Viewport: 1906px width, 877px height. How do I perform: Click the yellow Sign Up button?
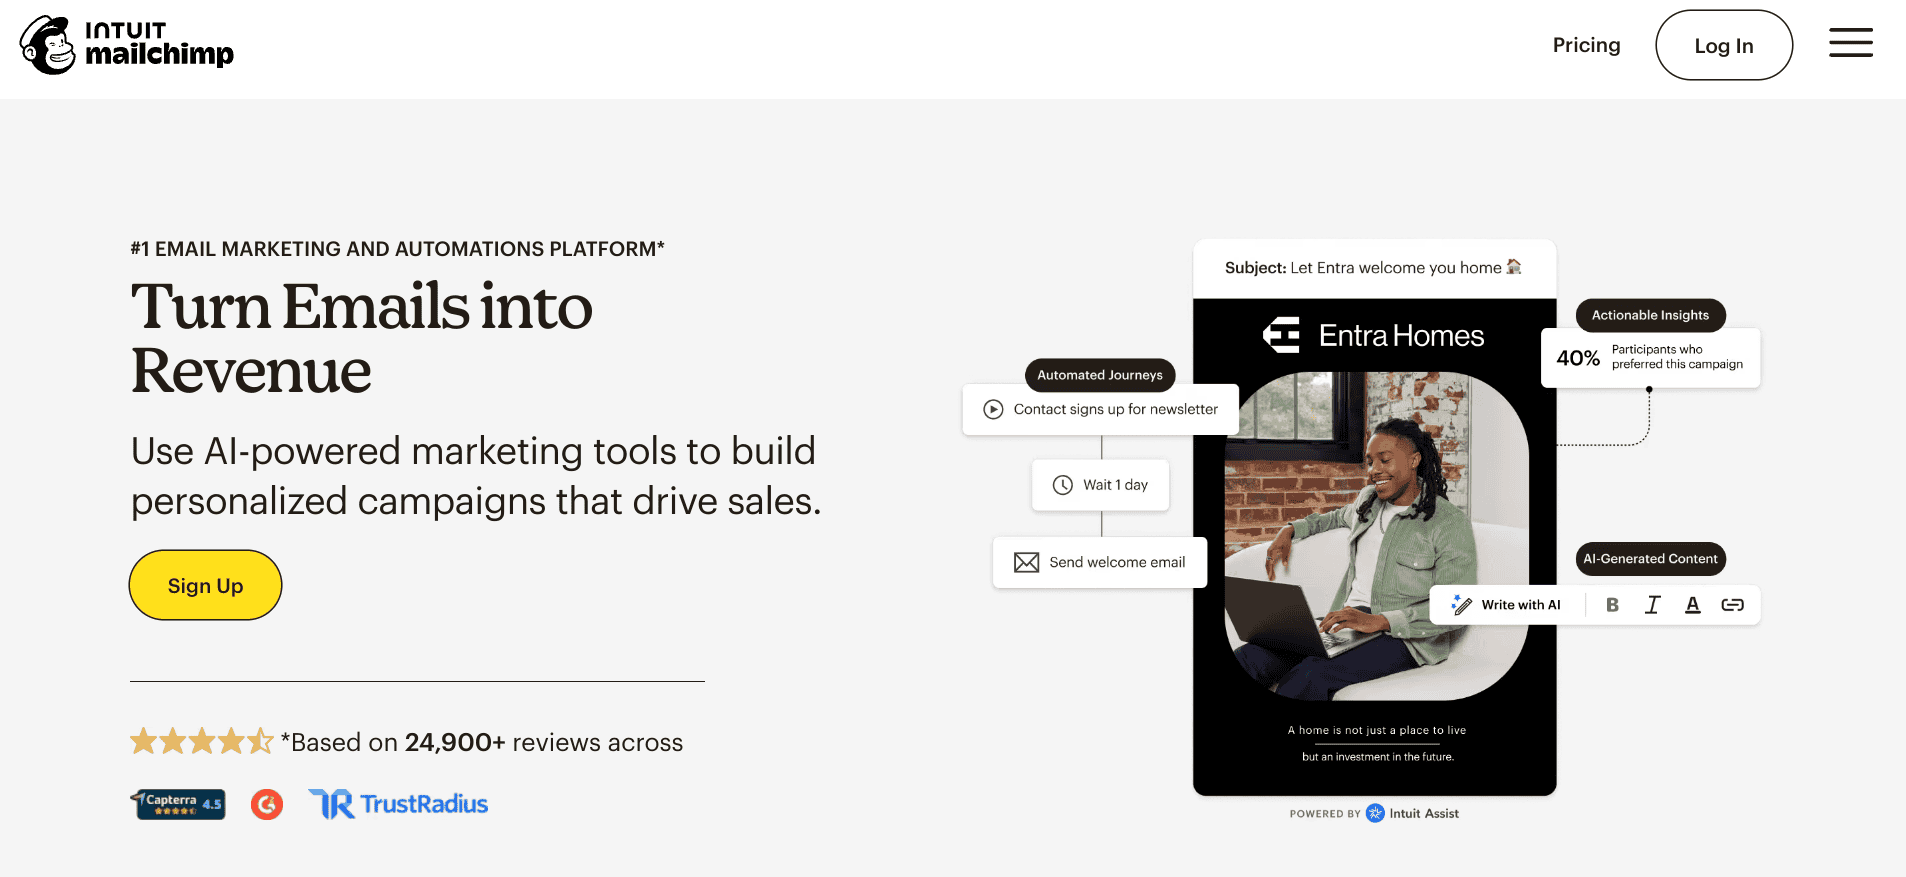205,585
